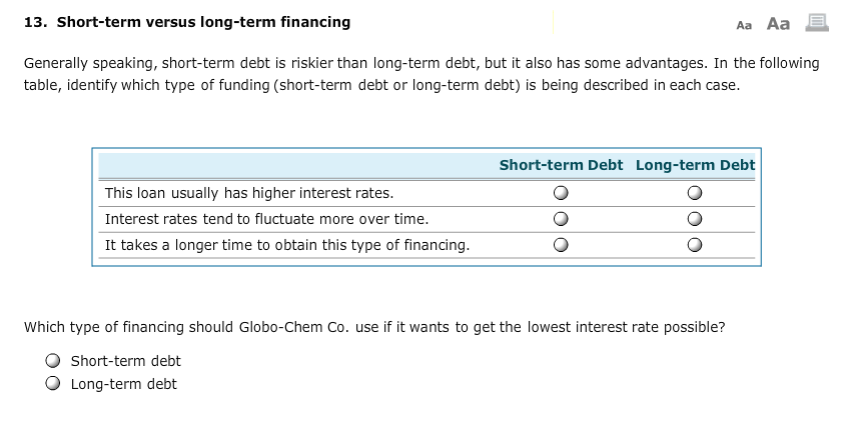Select Short-term debt radio button for Globo-Chem question
The width and height of the screenshot is (845, 421).
(52, 361)
